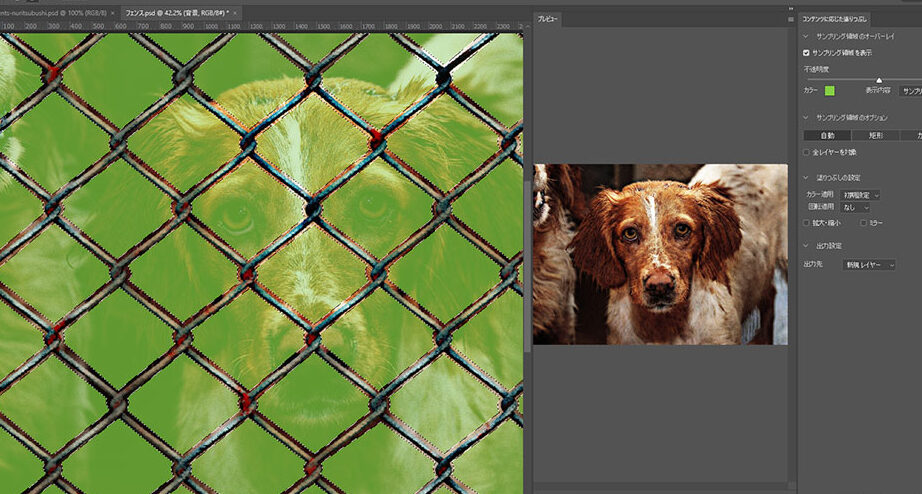
Task: Click the カラー適用 label text
Action: click(820, 195)
